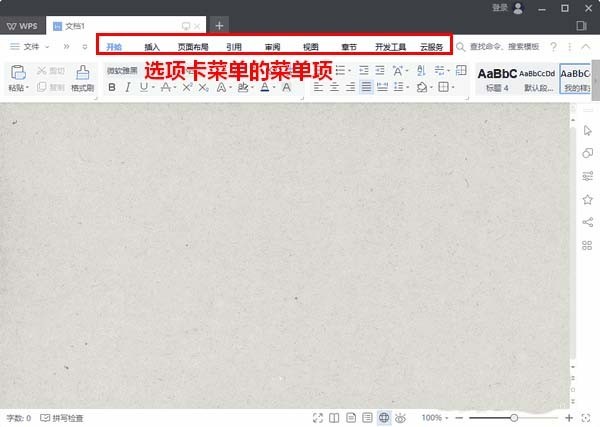Toggle spell check (拼写检查) in status bar
The image size is (600, 427).
(x=62, y=418)
